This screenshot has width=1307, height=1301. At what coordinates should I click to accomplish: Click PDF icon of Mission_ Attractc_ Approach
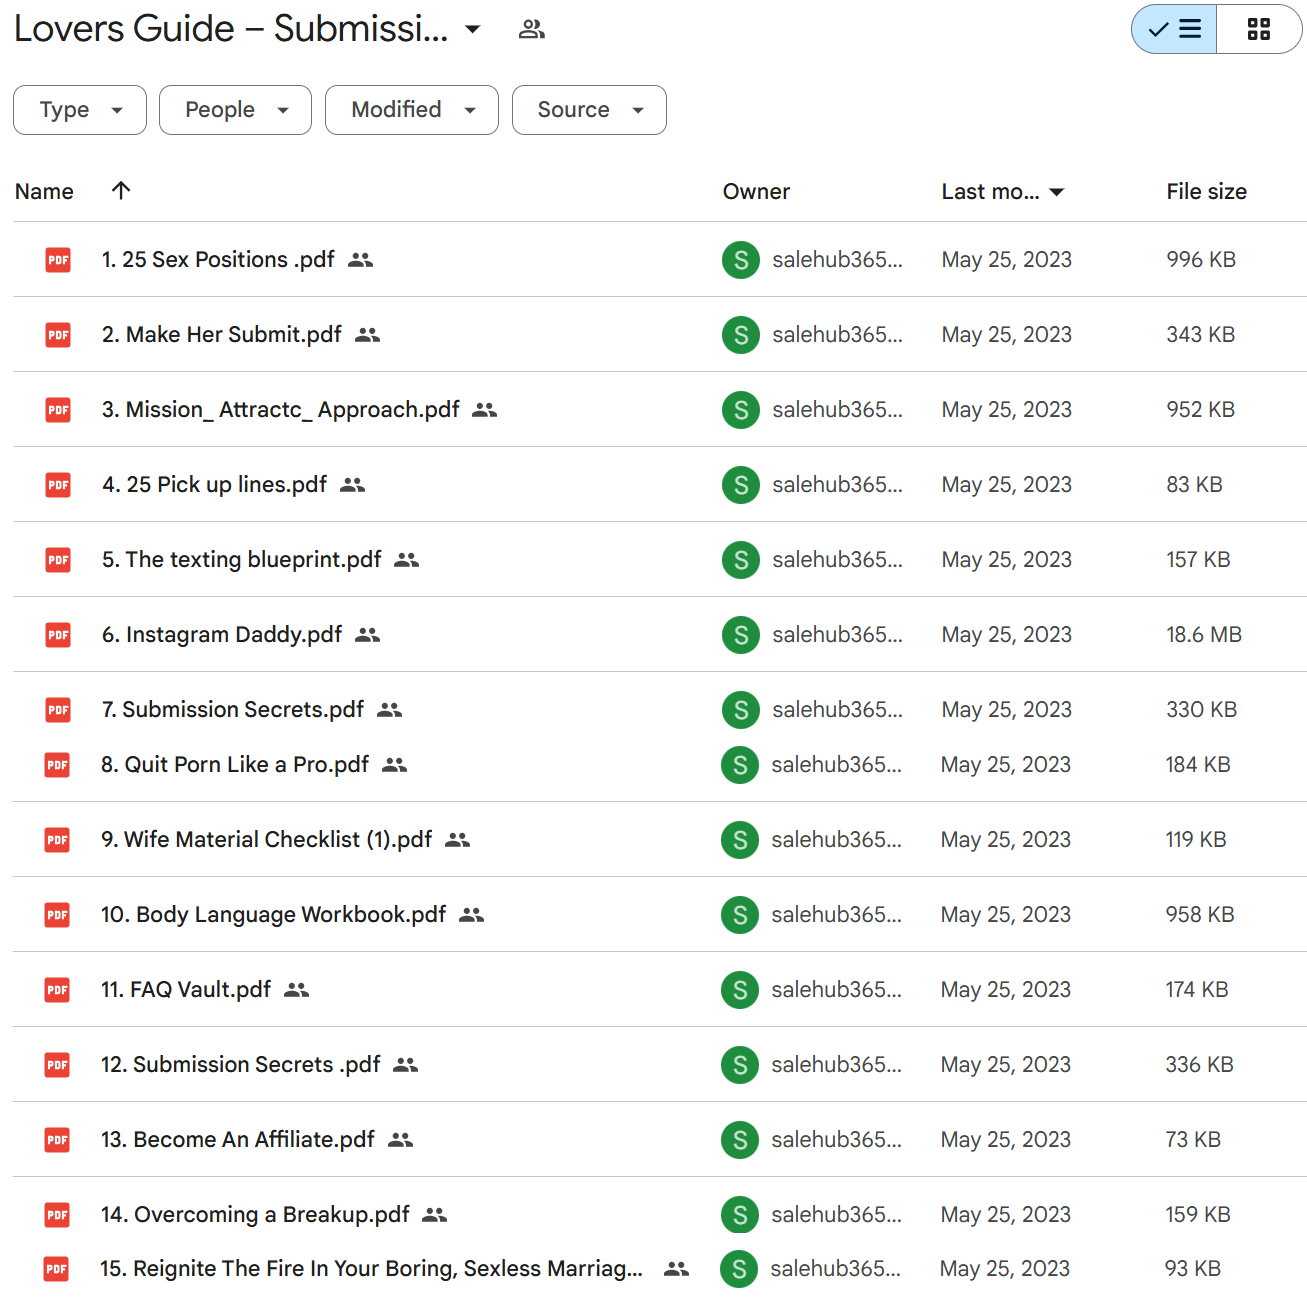[58, 410]
